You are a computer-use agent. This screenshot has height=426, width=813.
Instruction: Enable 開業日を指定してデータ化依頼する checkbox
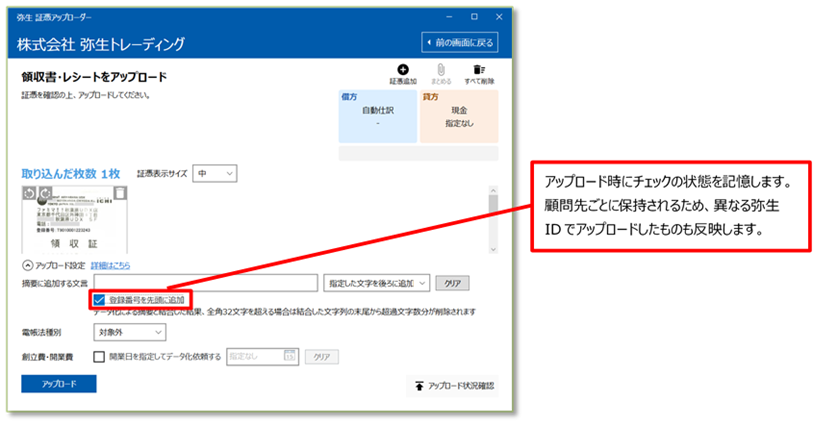[x=99, y=357]
